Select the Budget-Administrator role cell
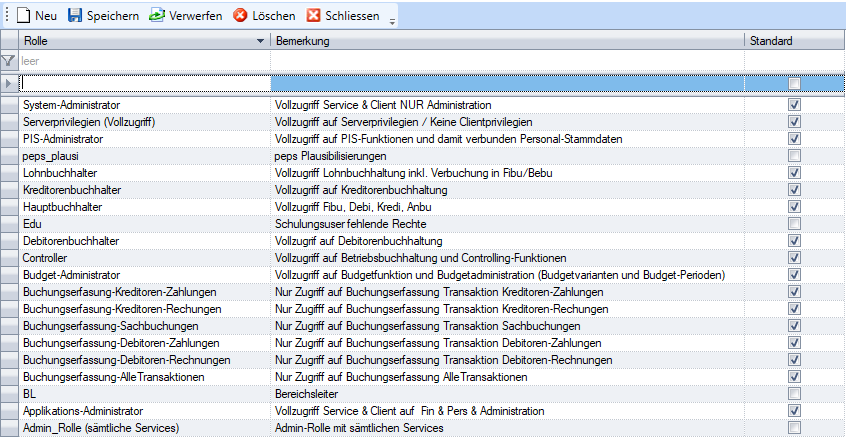The height and width of the screenshot is (437, 846). click(144, 275)
